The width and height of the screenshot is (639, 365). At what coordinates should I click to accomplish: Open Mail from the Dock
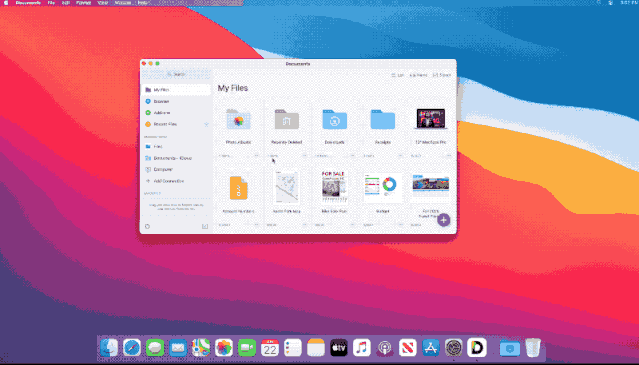pos(178,348)
